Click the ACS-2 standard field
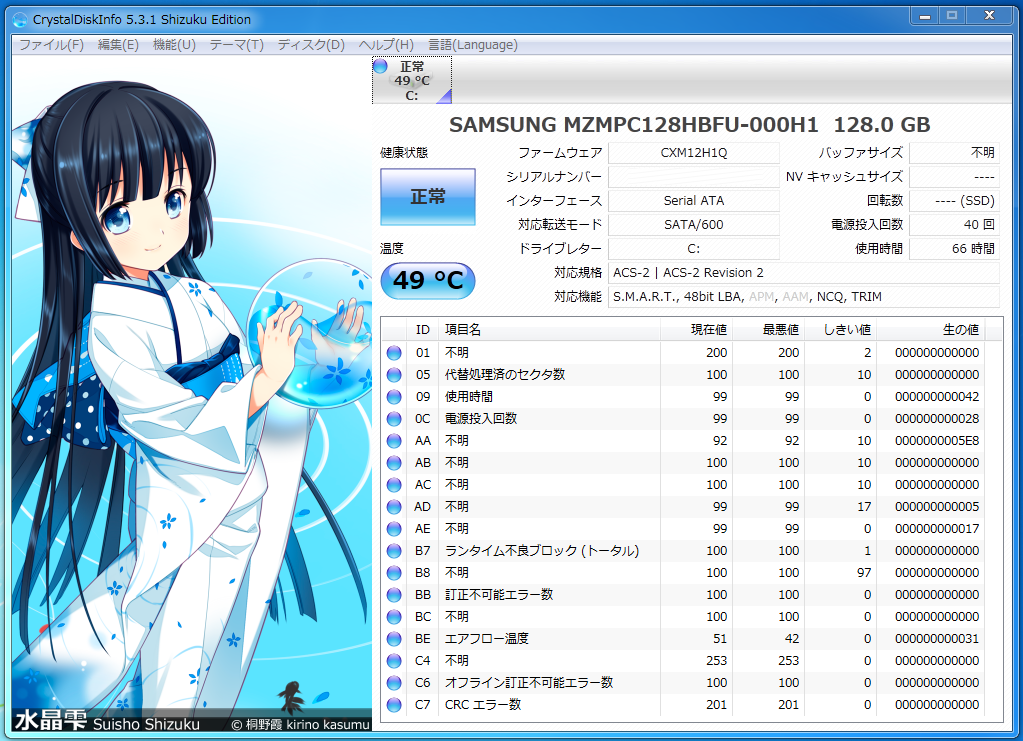Viewport: 1023px width, 741px height. [803, 273]
